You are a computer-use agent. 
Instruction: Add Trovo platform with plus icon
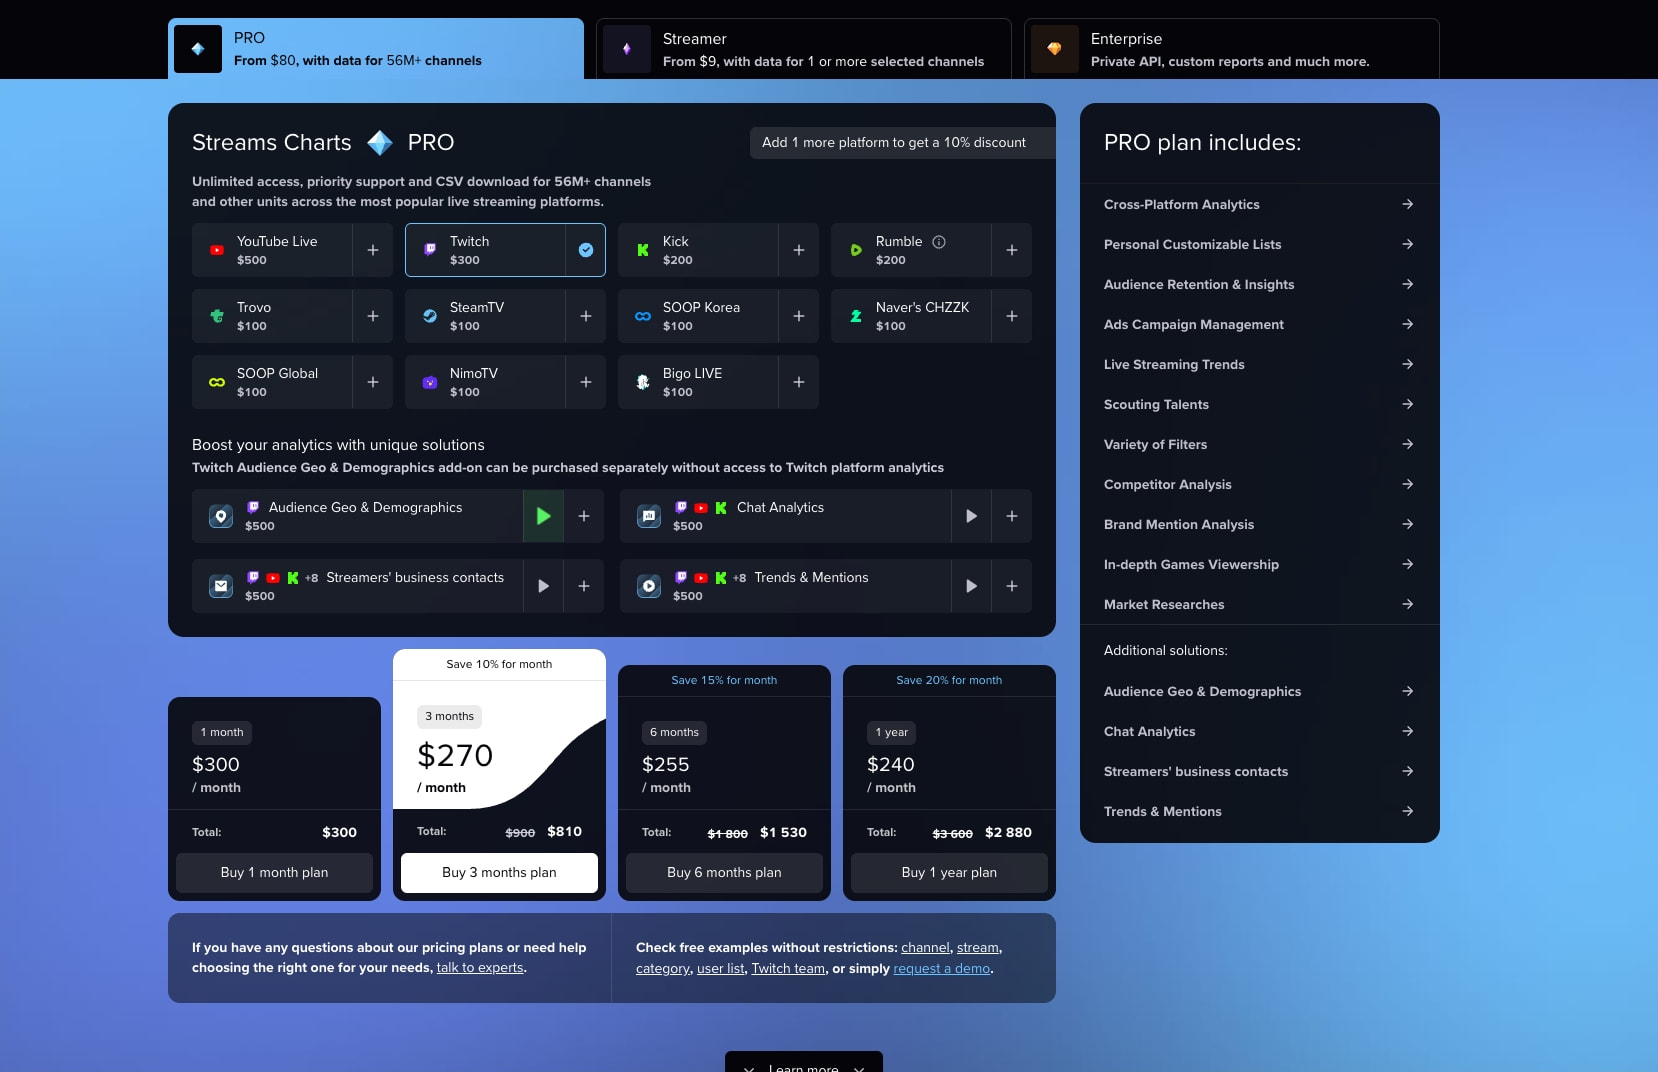tap(373, 316)
